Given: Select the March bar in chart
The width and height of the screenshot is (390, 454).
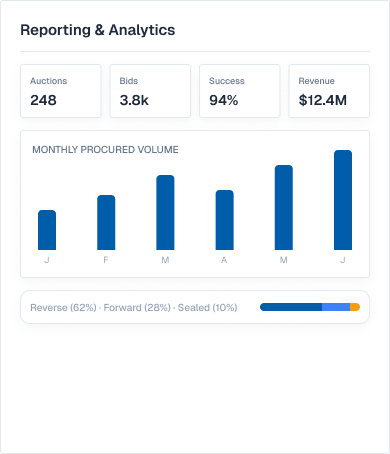Looking at the screenshot, I should (165, 212).
